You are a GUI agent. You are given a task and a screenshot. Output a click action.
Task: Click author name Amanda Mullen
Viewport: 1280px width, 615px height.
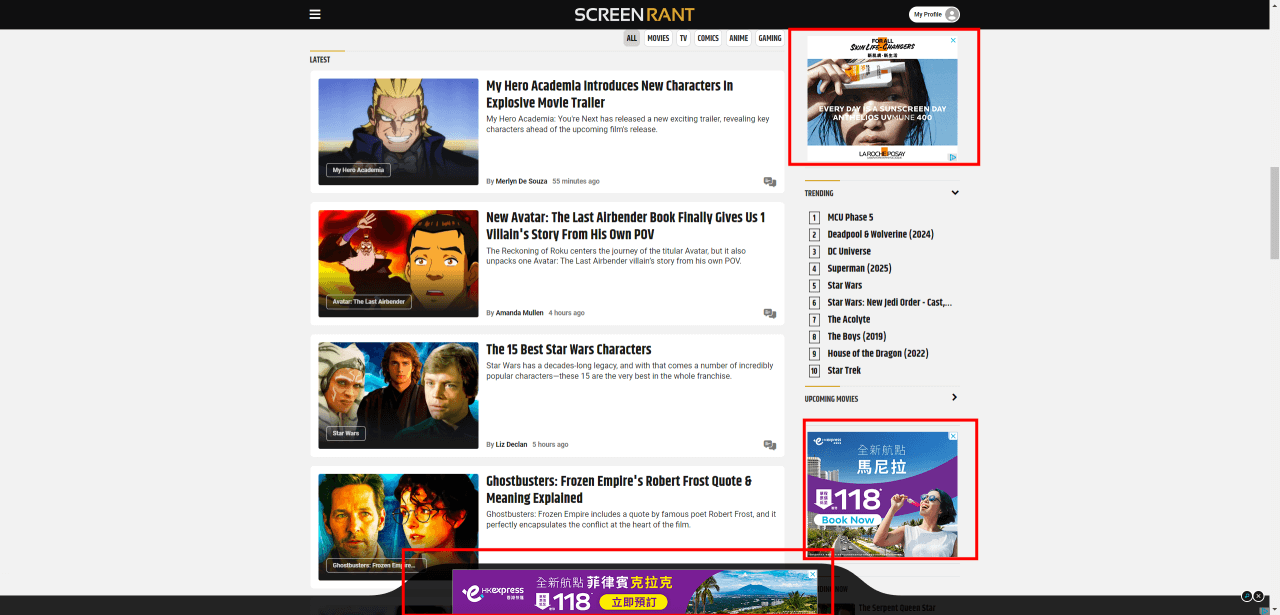[x=520, y=313]
